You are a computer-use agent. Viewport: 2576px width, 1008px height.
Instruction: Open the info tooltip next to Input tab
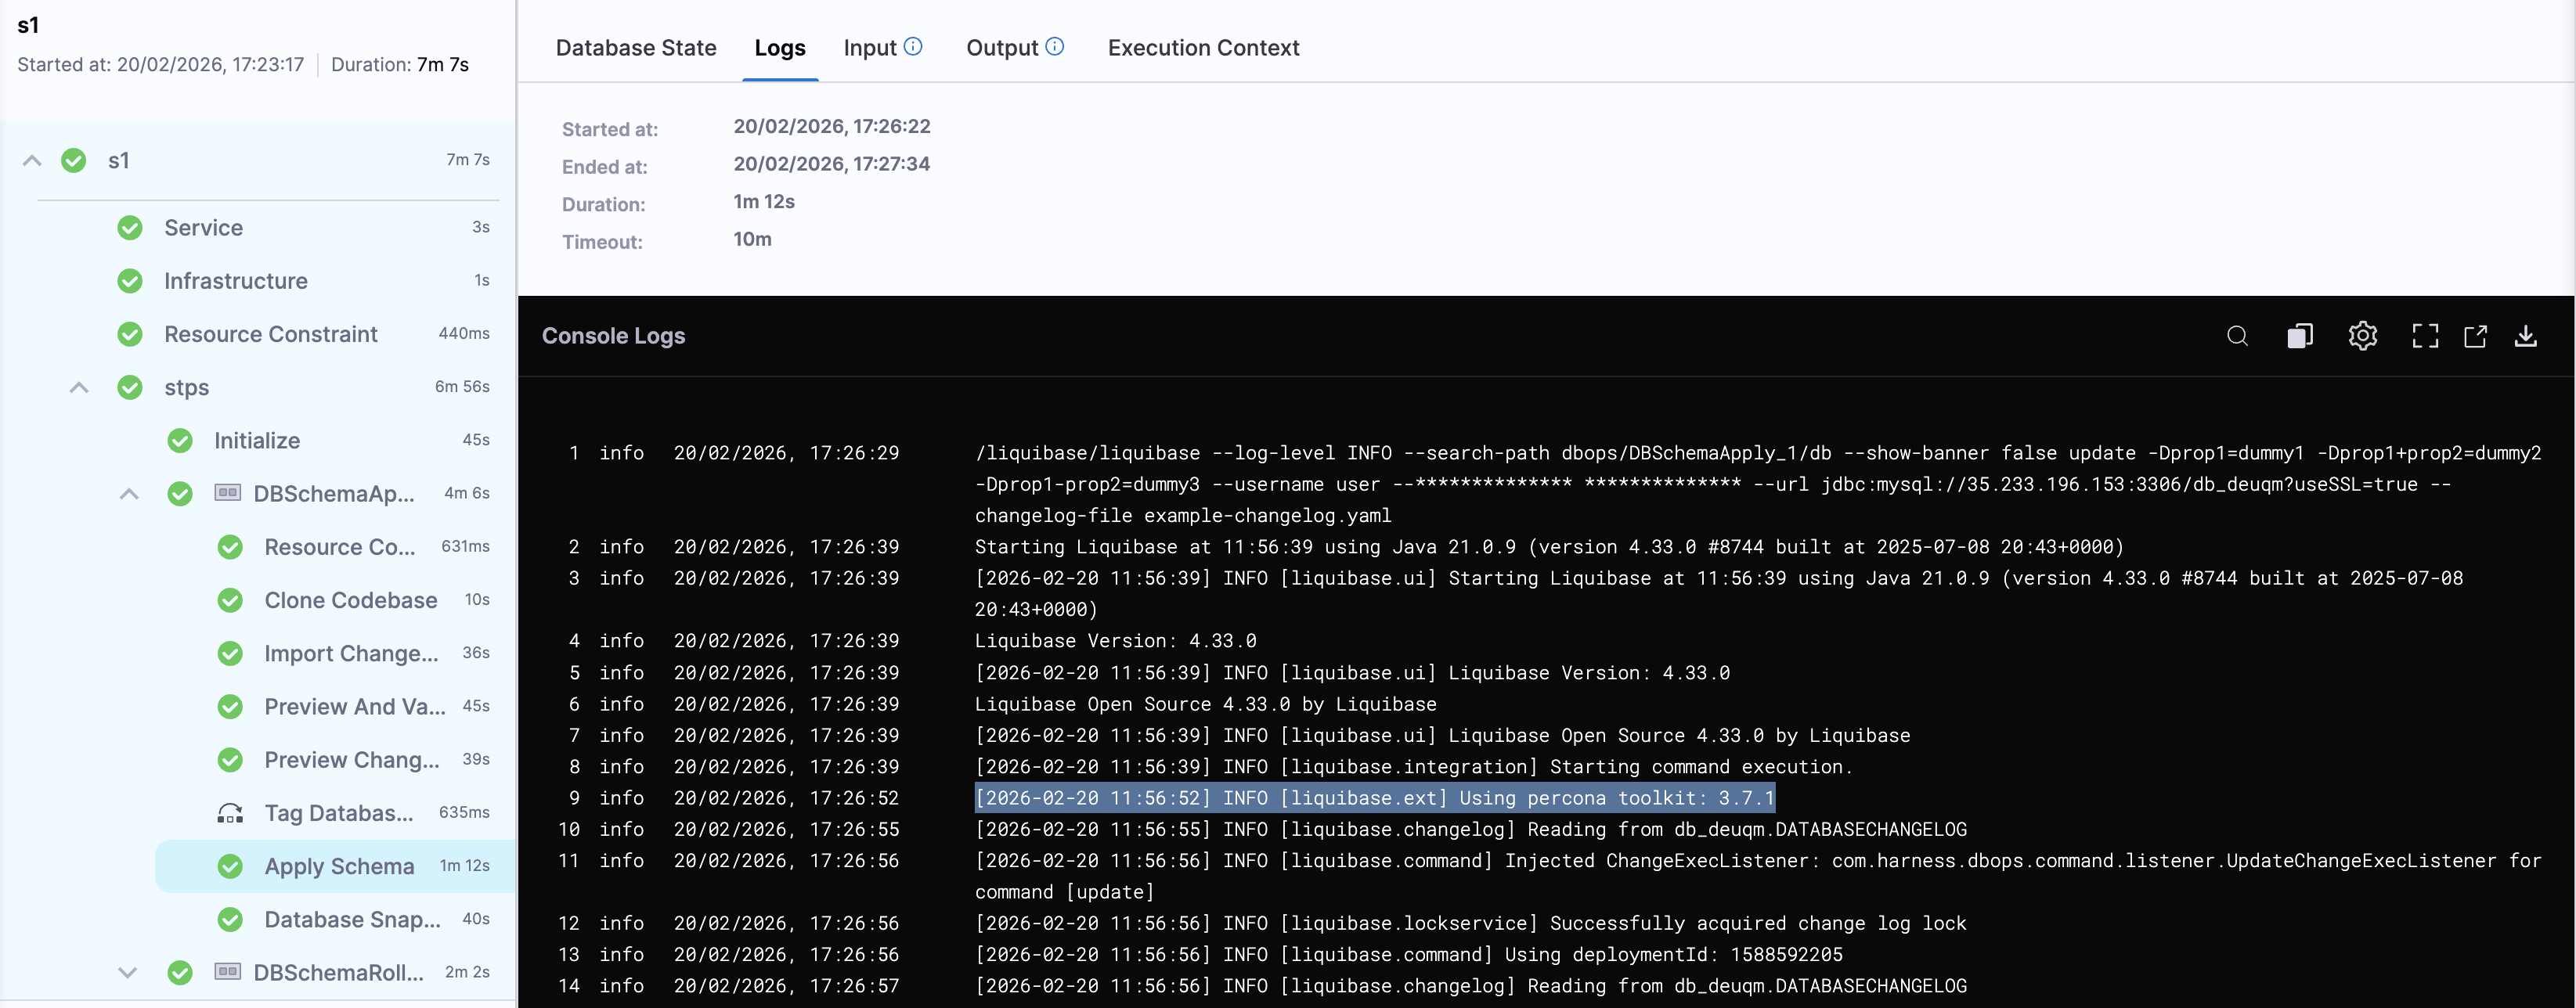[x=913, y=46]
